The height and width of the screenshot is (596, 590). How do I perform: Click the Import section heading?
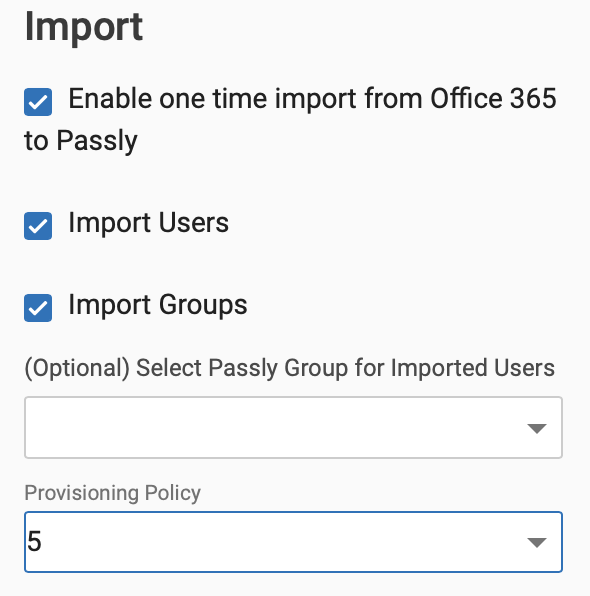coord(84,27)
